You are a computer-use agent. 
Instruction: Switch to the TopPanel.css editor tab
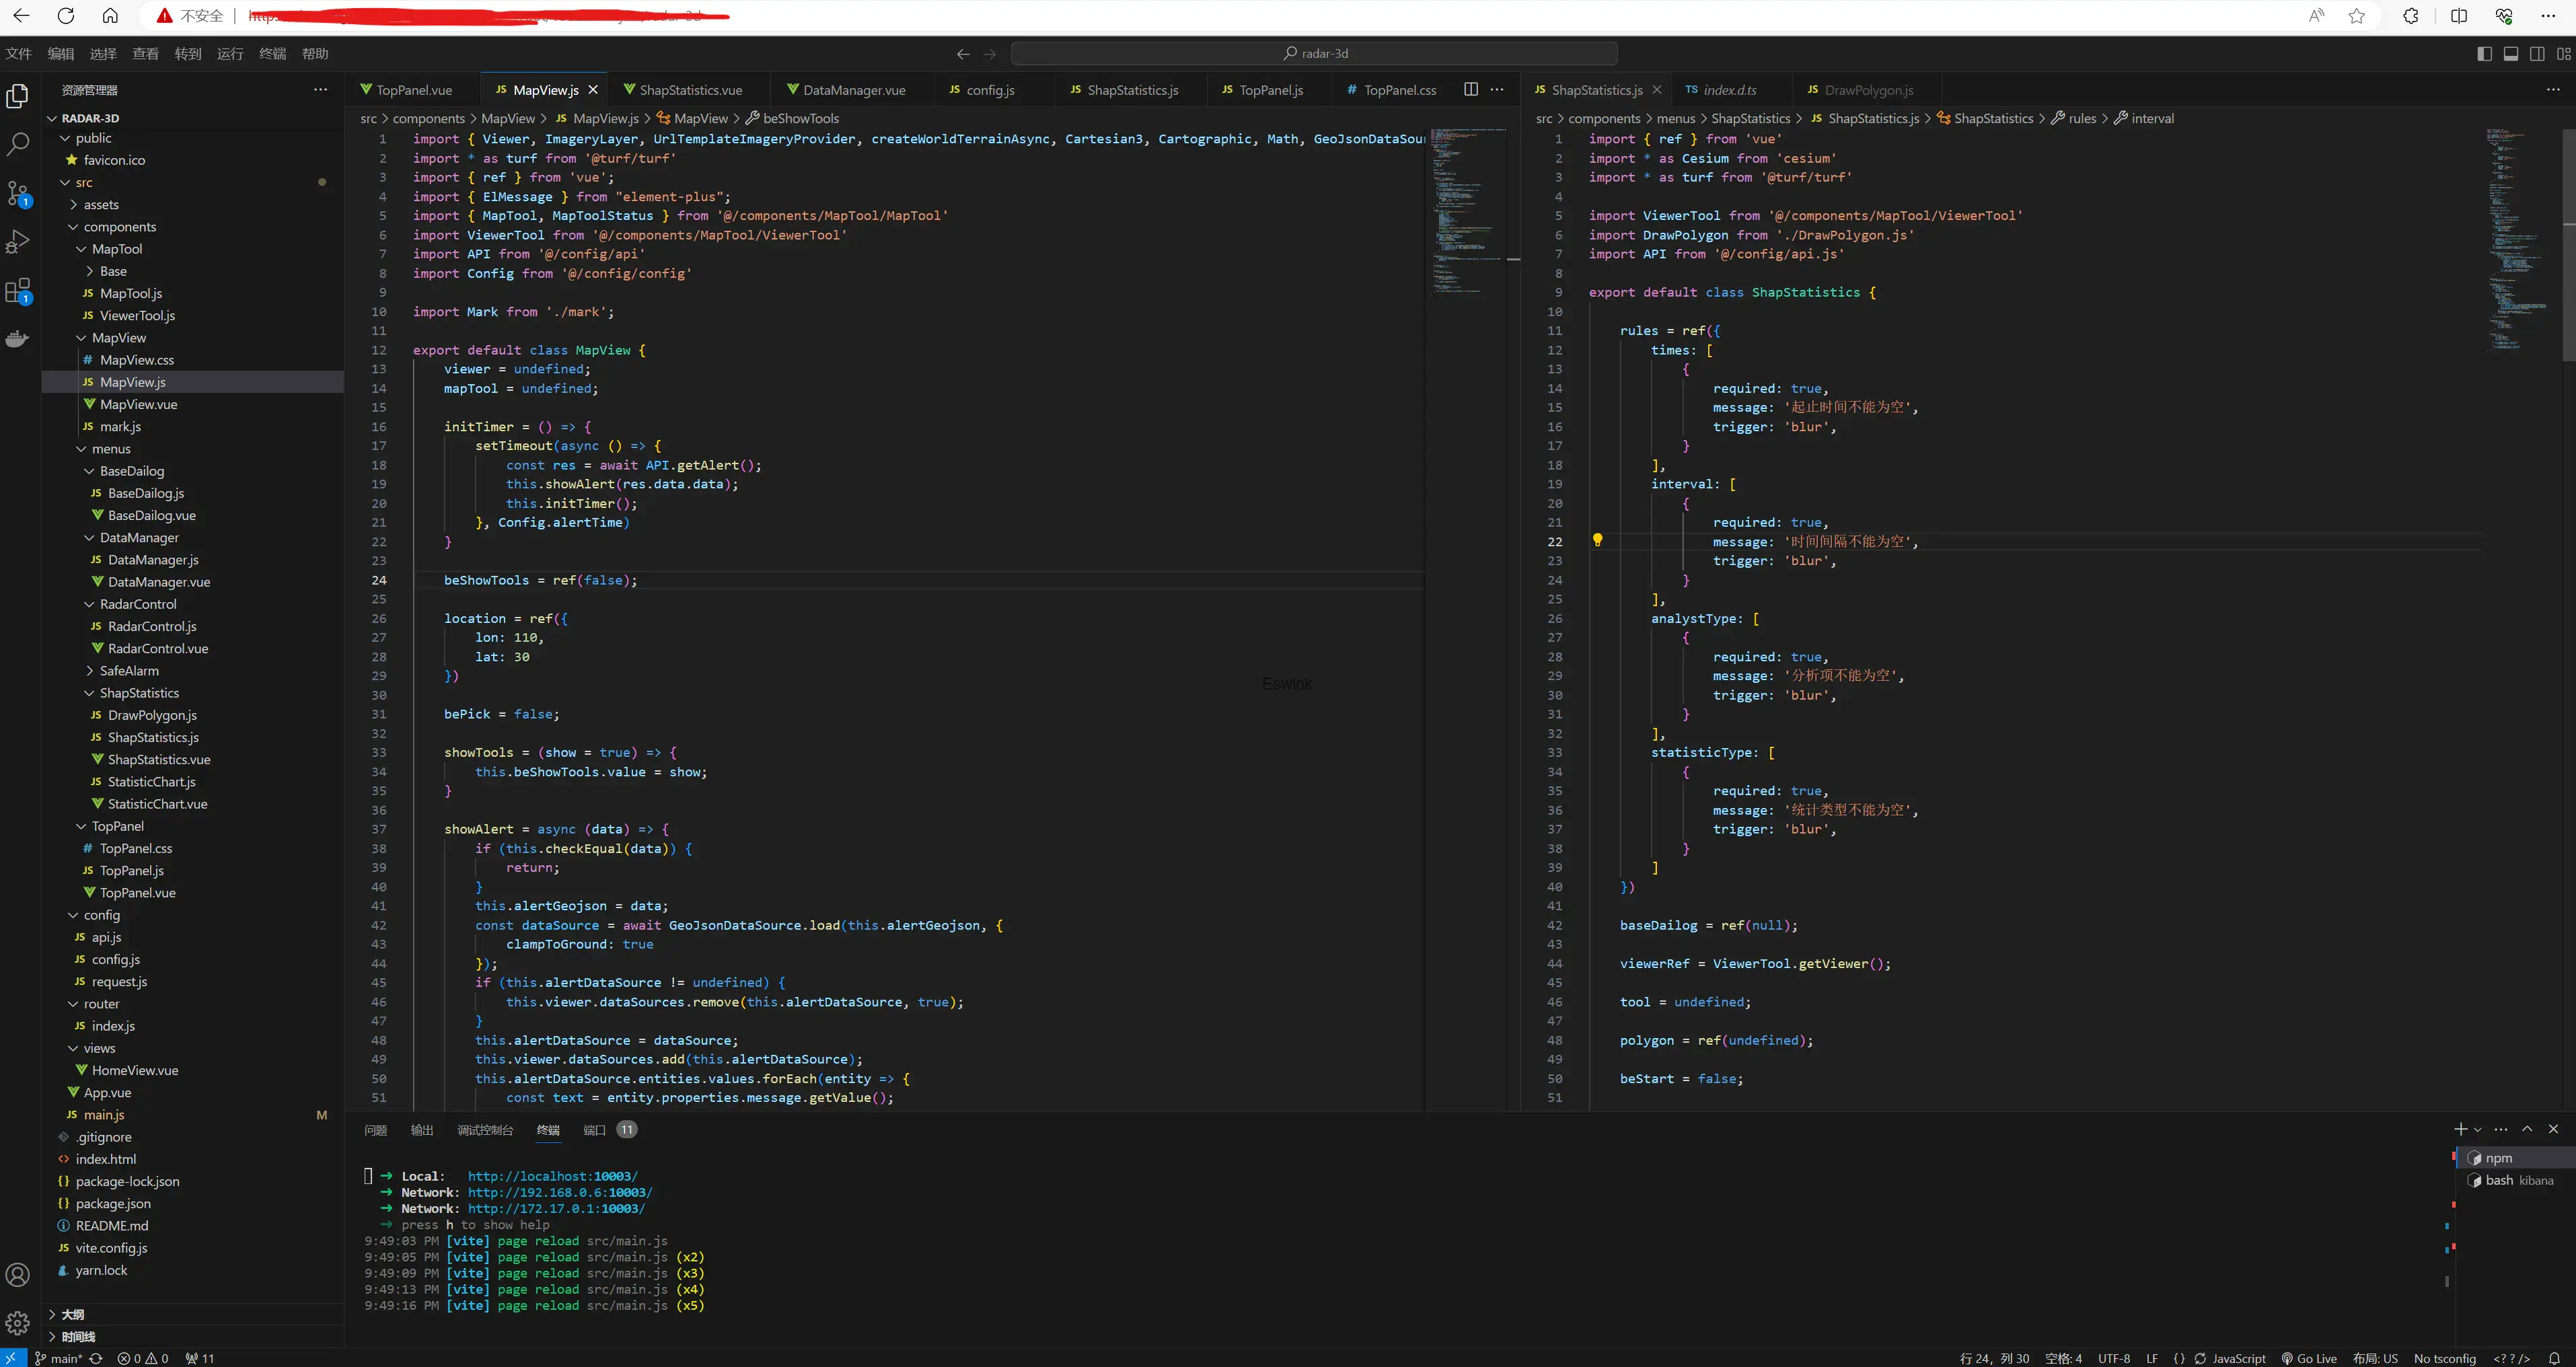pos(1399,90)
